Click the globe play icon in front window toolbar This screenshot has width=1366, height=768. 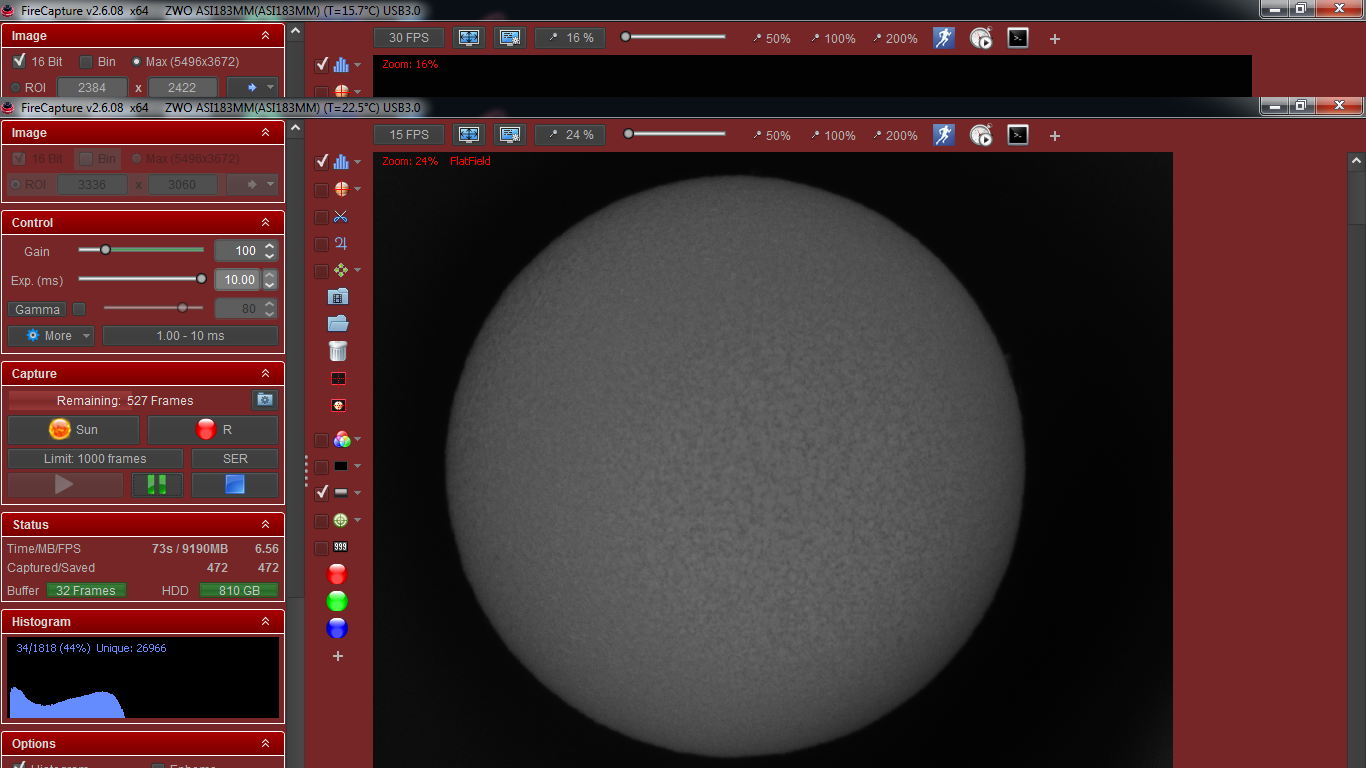click(981, 135)
